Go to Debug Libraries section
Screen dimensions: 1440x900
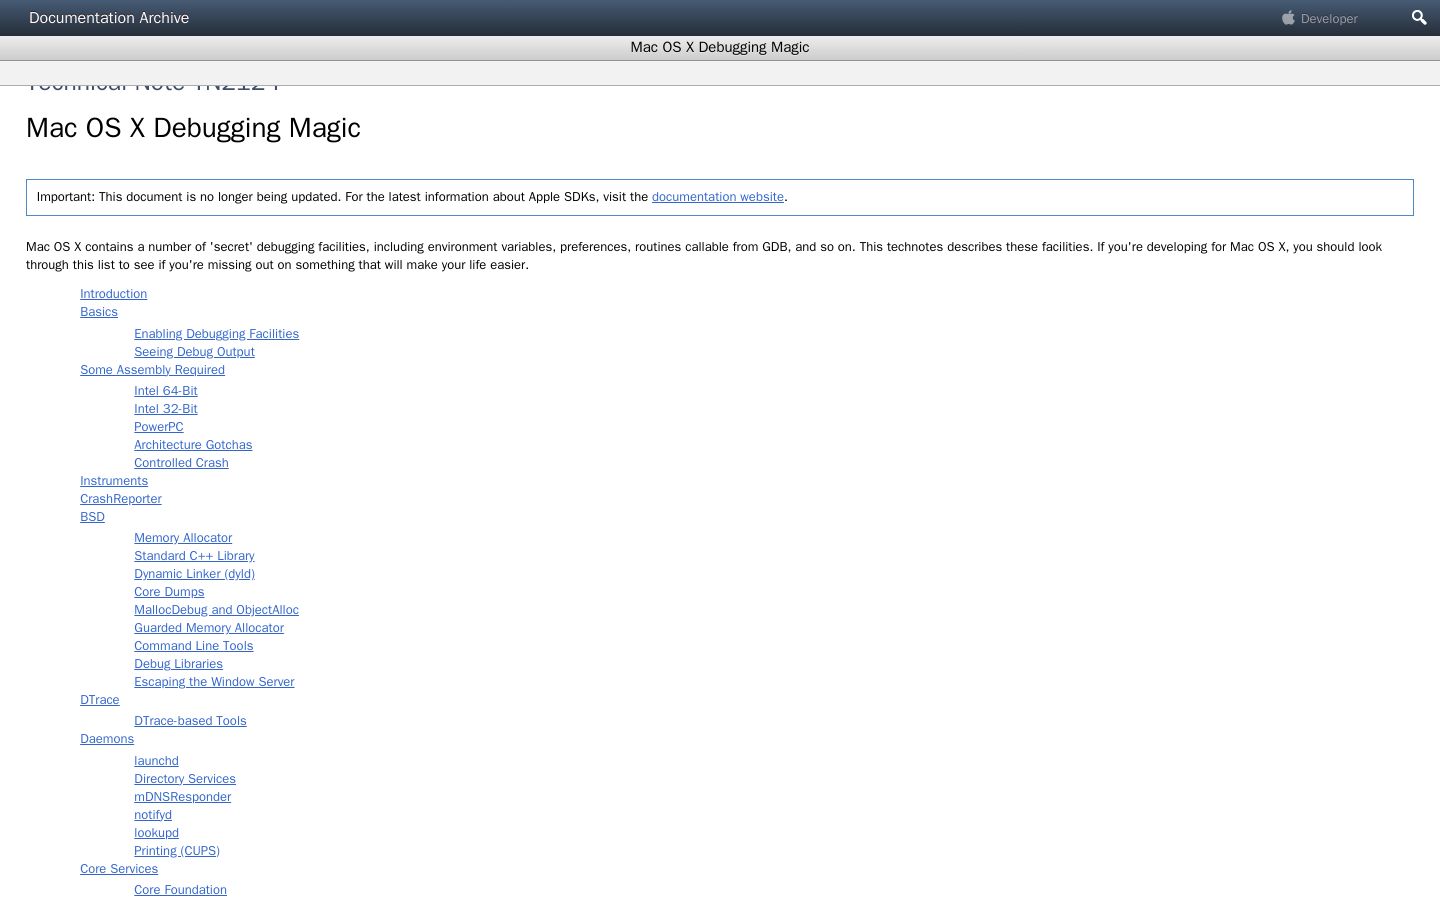(x=178, y=664)
